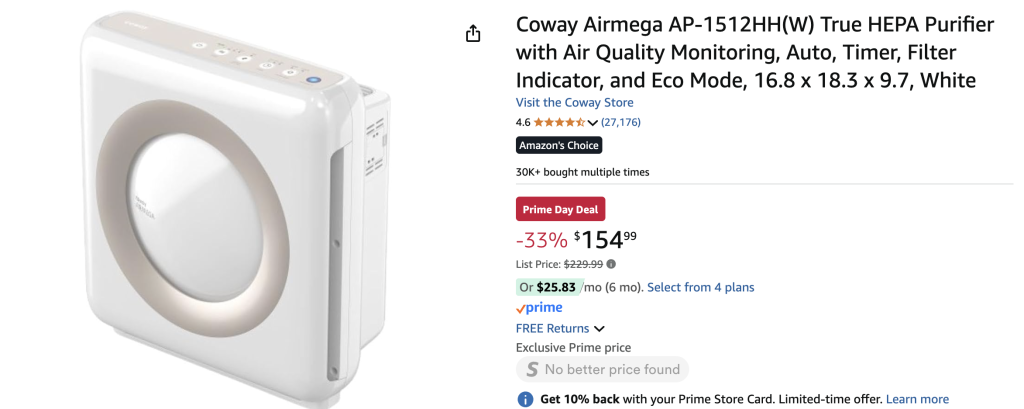Click the Prime Day Deal badge
Image resolution: width=1024 pixels, height=409 pixels.
[560, 209]
